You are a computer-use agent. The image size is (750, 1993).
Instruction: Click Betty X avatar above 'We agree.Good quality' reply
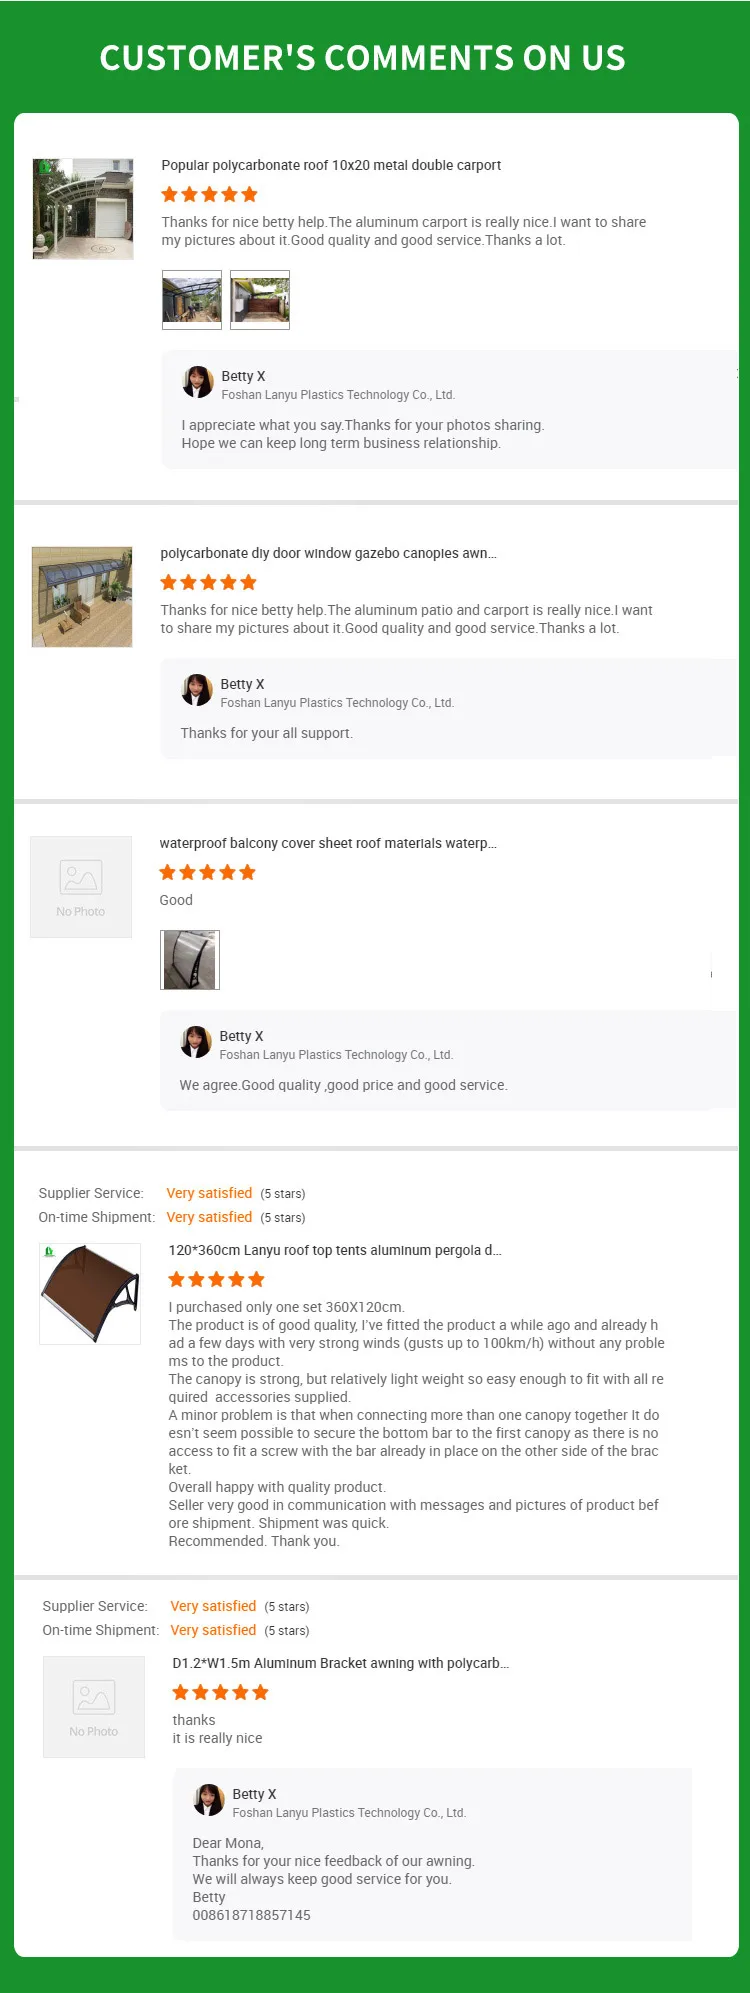pos(196,1042)
